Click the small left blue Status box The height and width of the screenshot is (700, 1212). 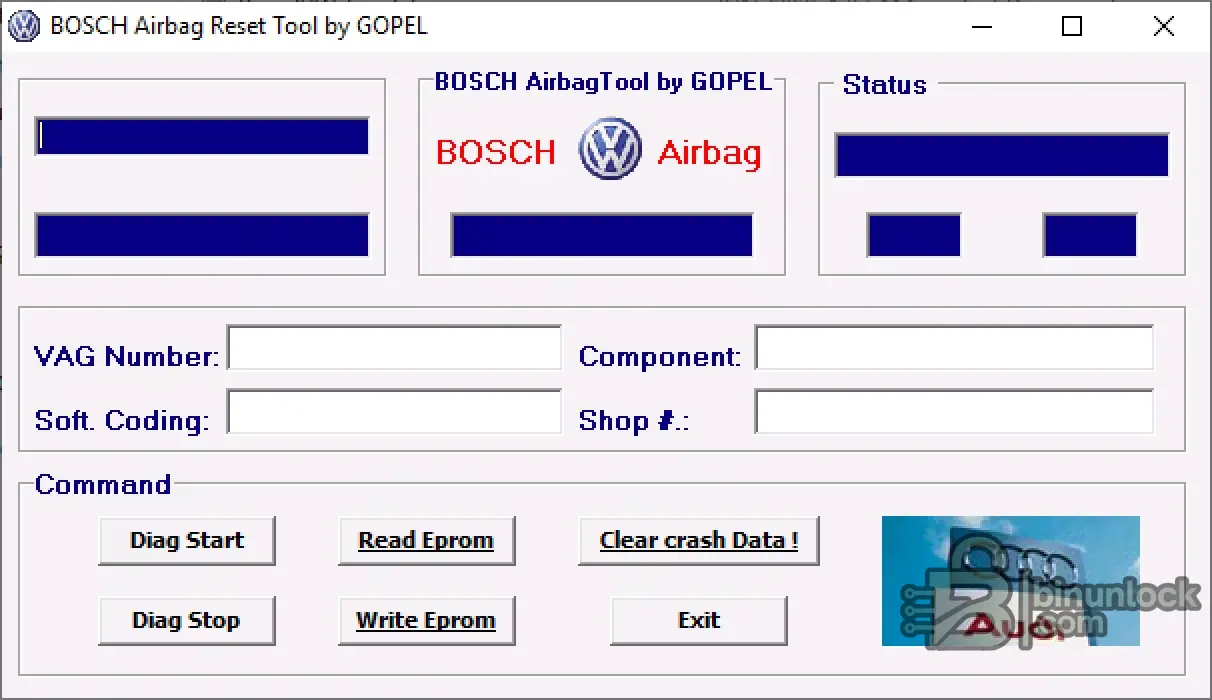(914, 235)
